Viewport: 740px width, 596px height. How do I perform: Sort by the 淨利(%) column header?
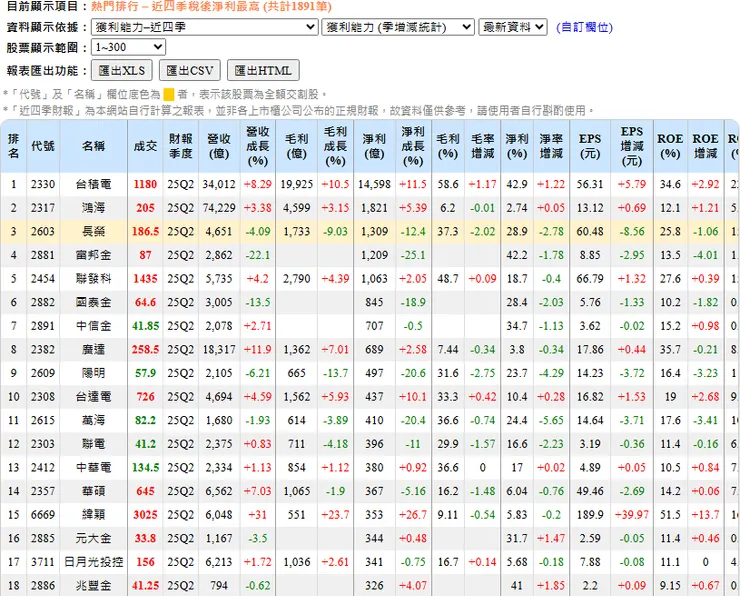point(517,146)
